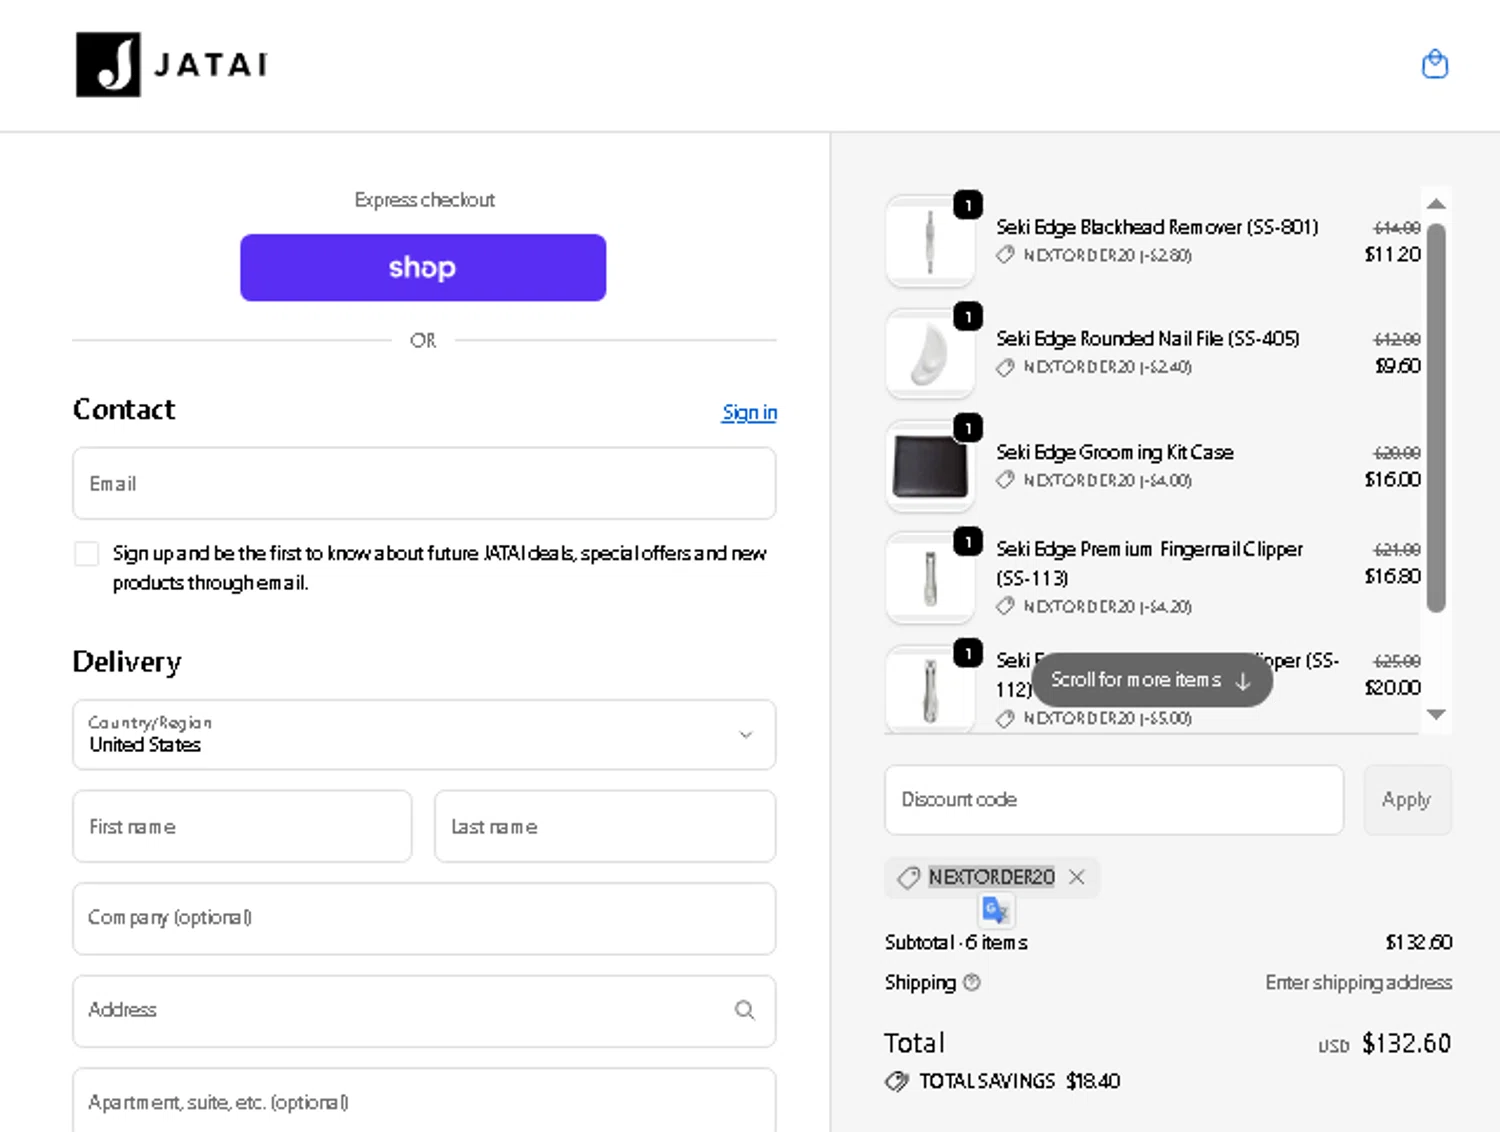Viewport: 1500px width, 1132px height.
Task: Click the translate icon below the discount tag
Action: [995, 910]
